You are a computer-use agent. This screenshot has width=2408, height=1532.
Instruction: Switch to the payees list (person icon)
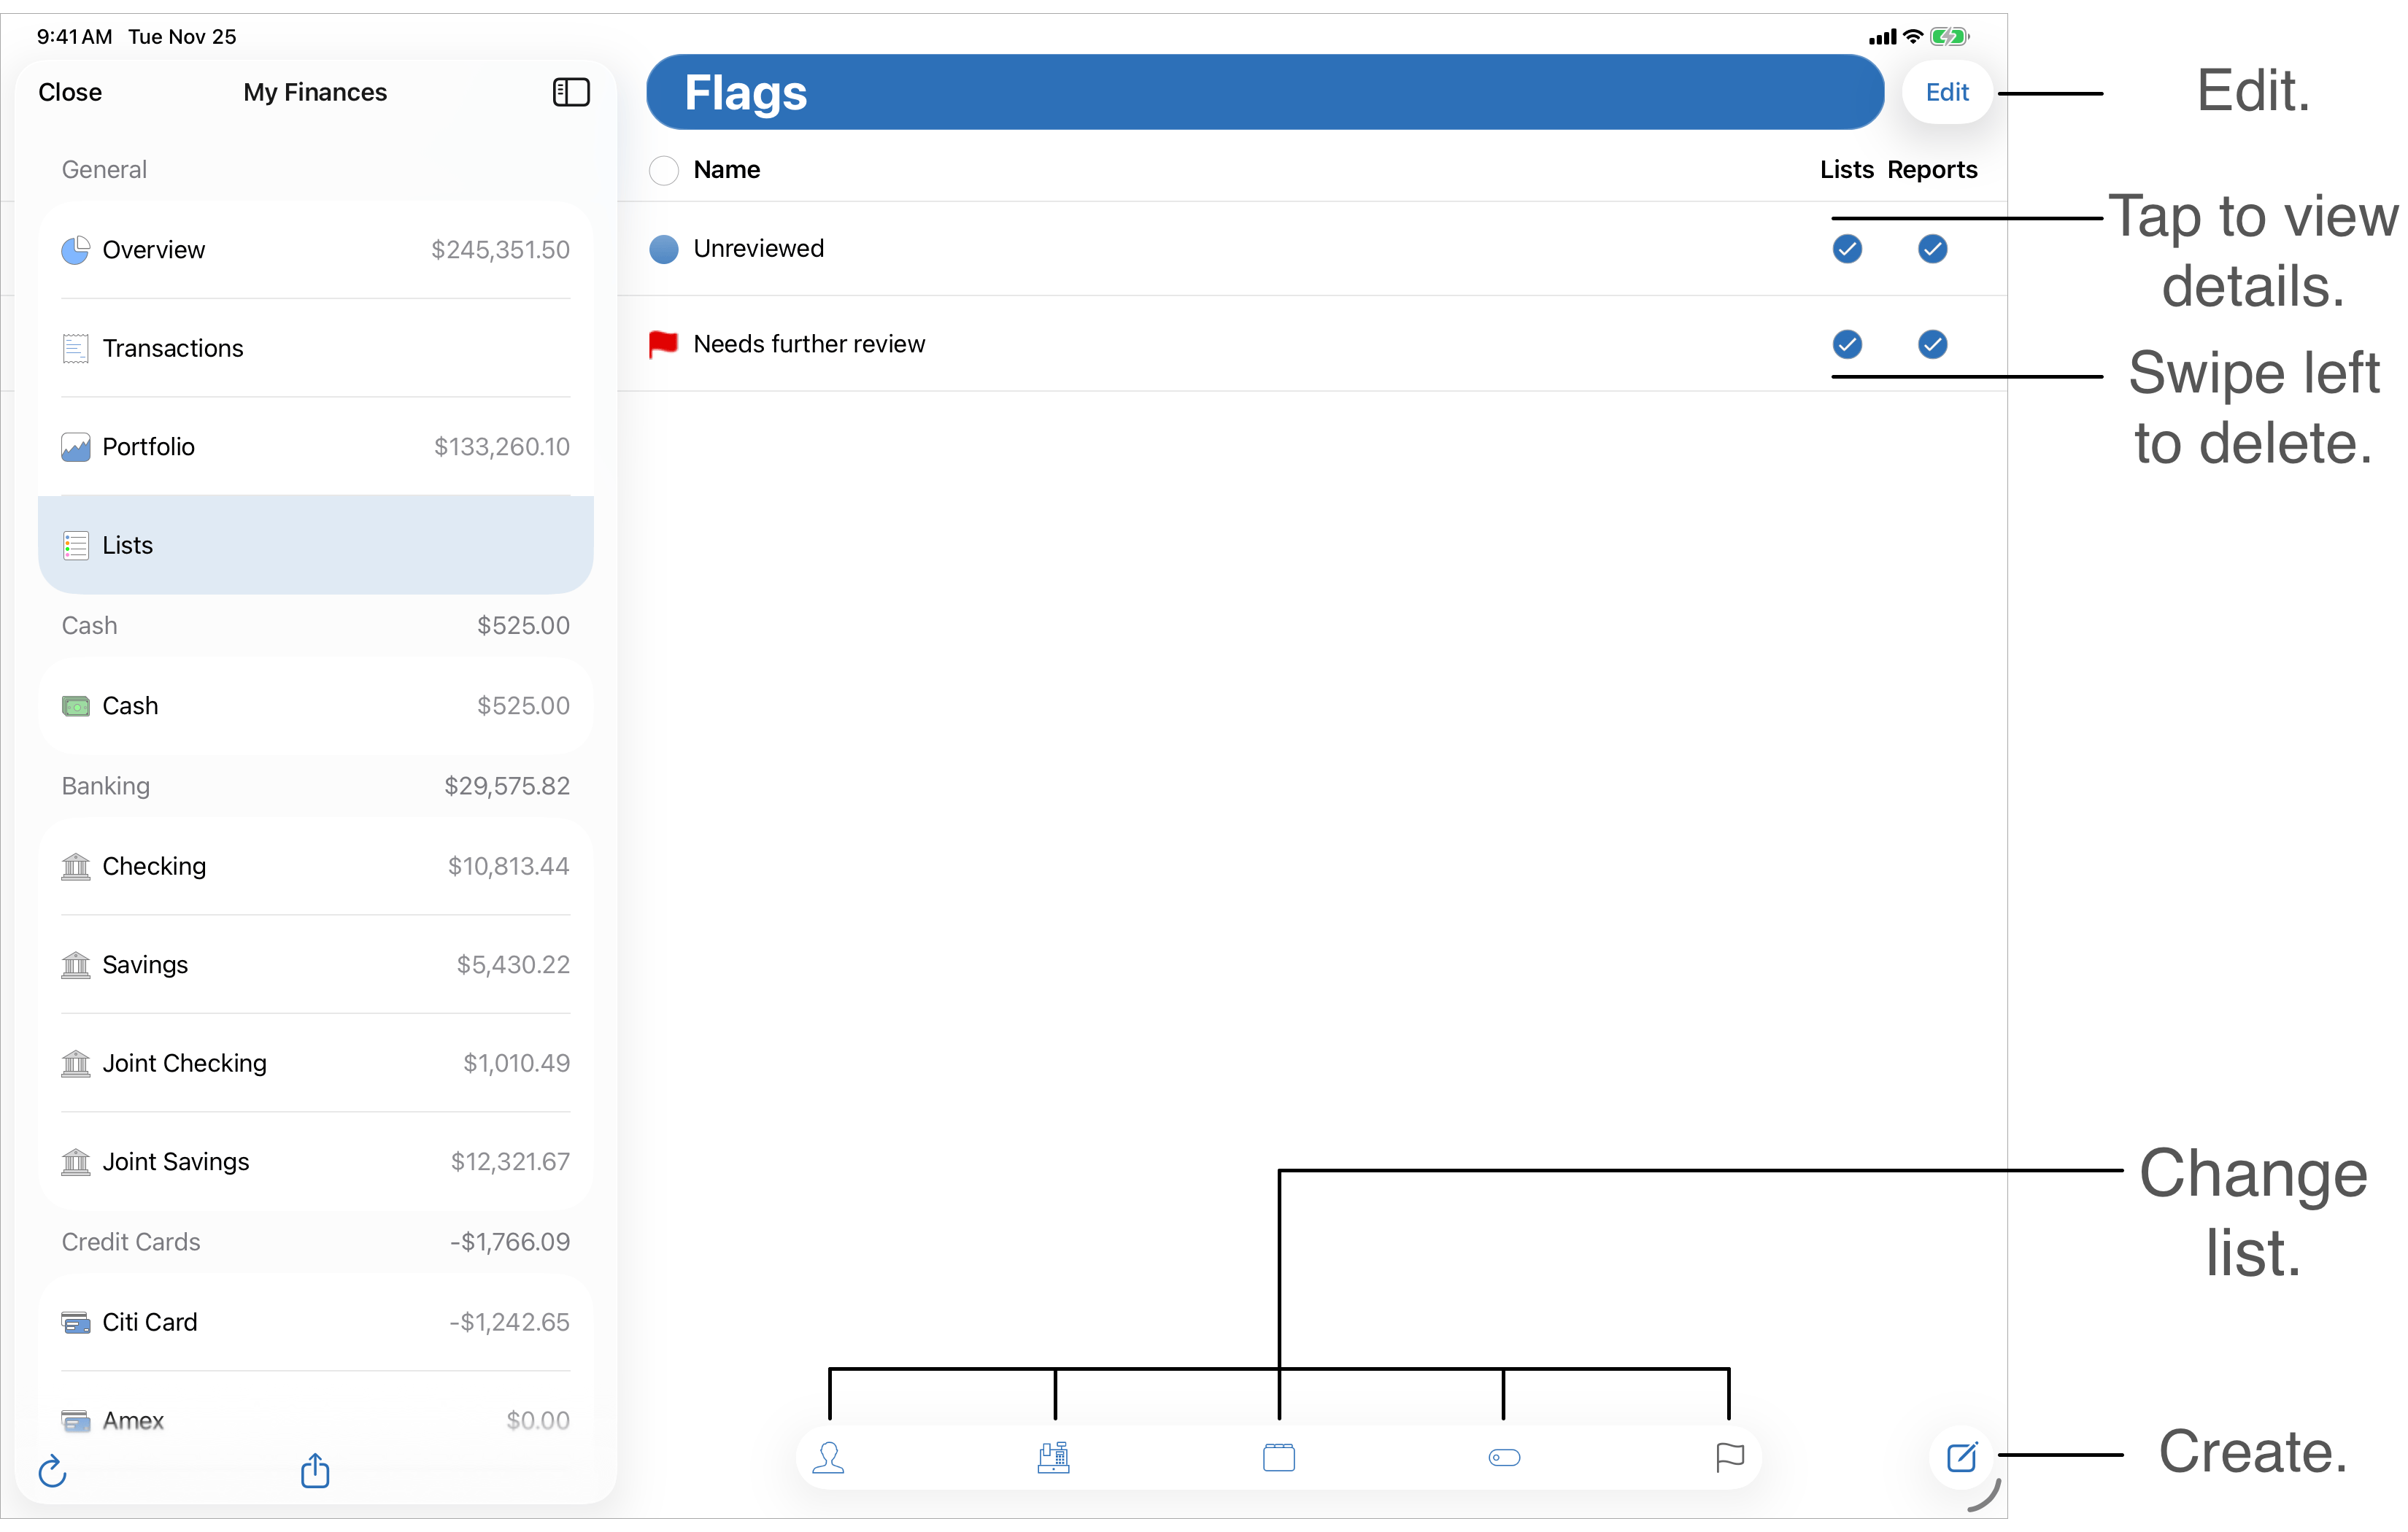pyautogui.click(x=828, y=1457)
